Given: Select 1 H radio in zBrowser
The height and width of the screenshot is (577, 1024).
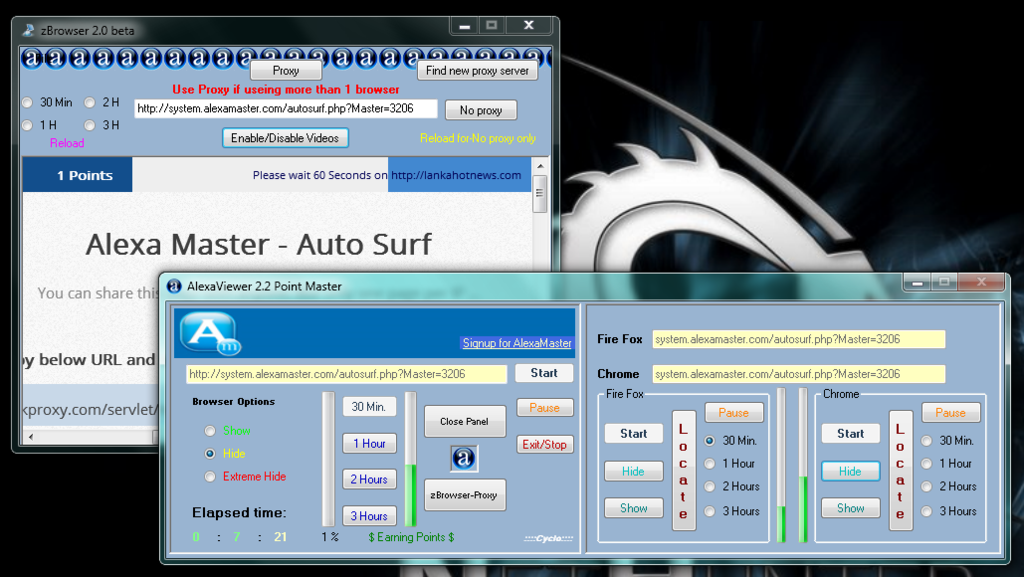Looking at the screenshot, I should click(x=27, y=125).
